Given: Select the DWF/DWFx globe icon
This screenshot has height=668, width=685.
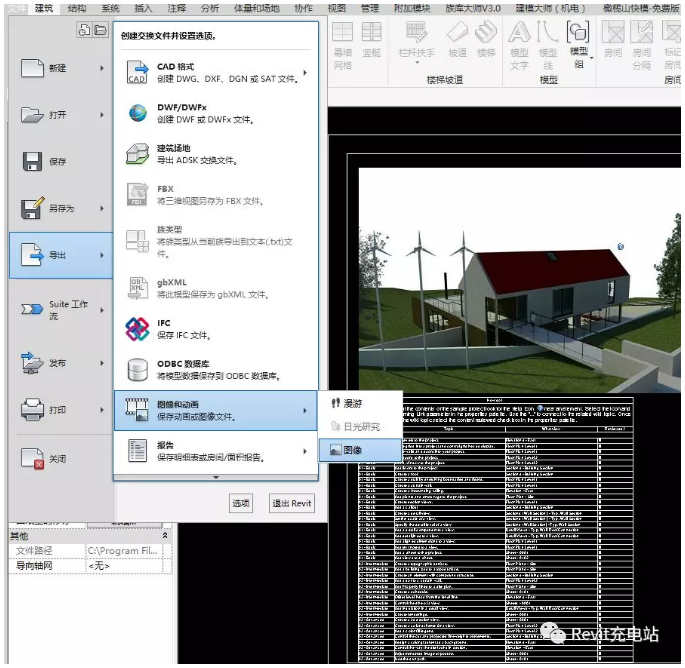Looking at the screenshot, I should (137, 113).
